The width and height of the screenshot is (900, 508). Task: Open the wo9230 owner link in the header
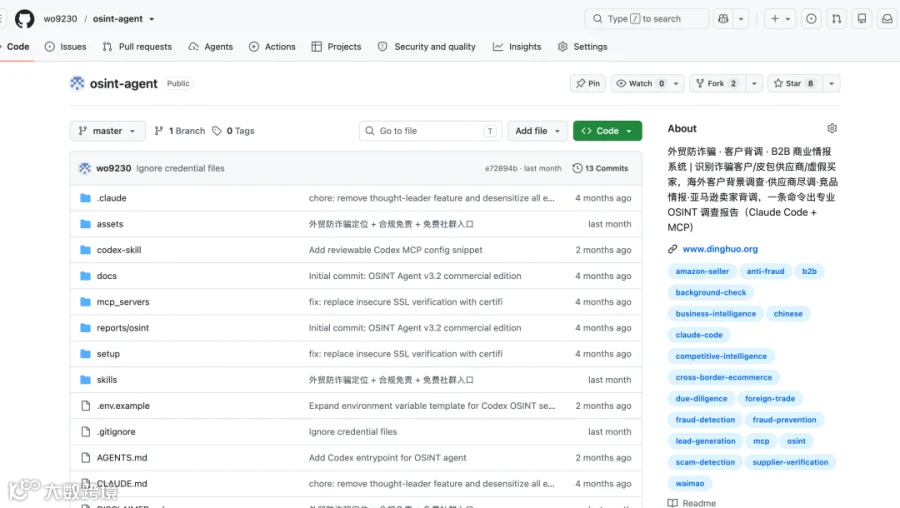tap(60, 19)
